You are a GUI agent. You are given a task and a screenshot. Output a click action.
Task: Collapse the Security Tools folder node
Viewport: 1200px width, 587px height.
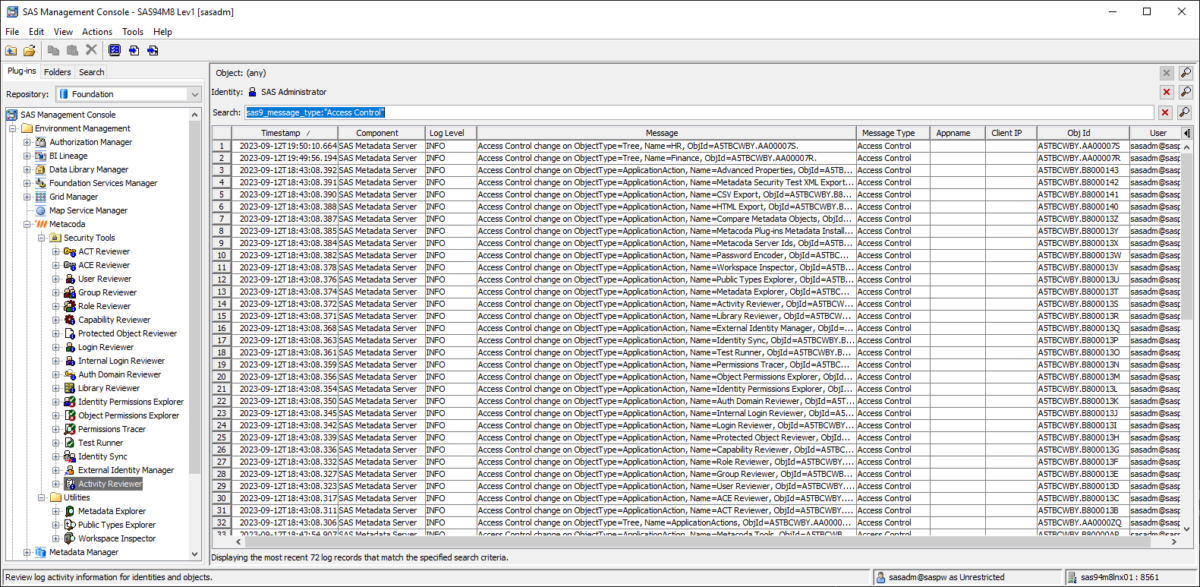pyautogui.click(x=42, y=238)
